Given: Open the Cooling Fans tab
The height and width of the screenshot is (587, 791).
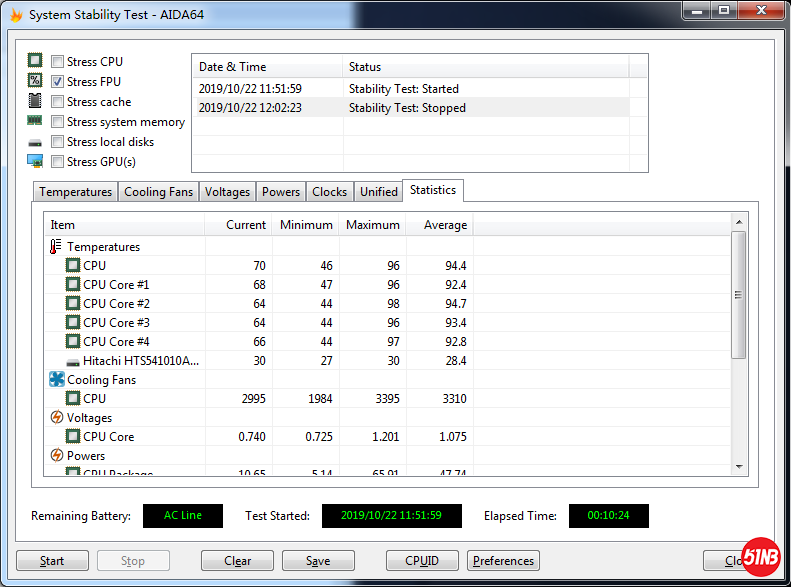Looking at the screenshot, I should point(158,192).
